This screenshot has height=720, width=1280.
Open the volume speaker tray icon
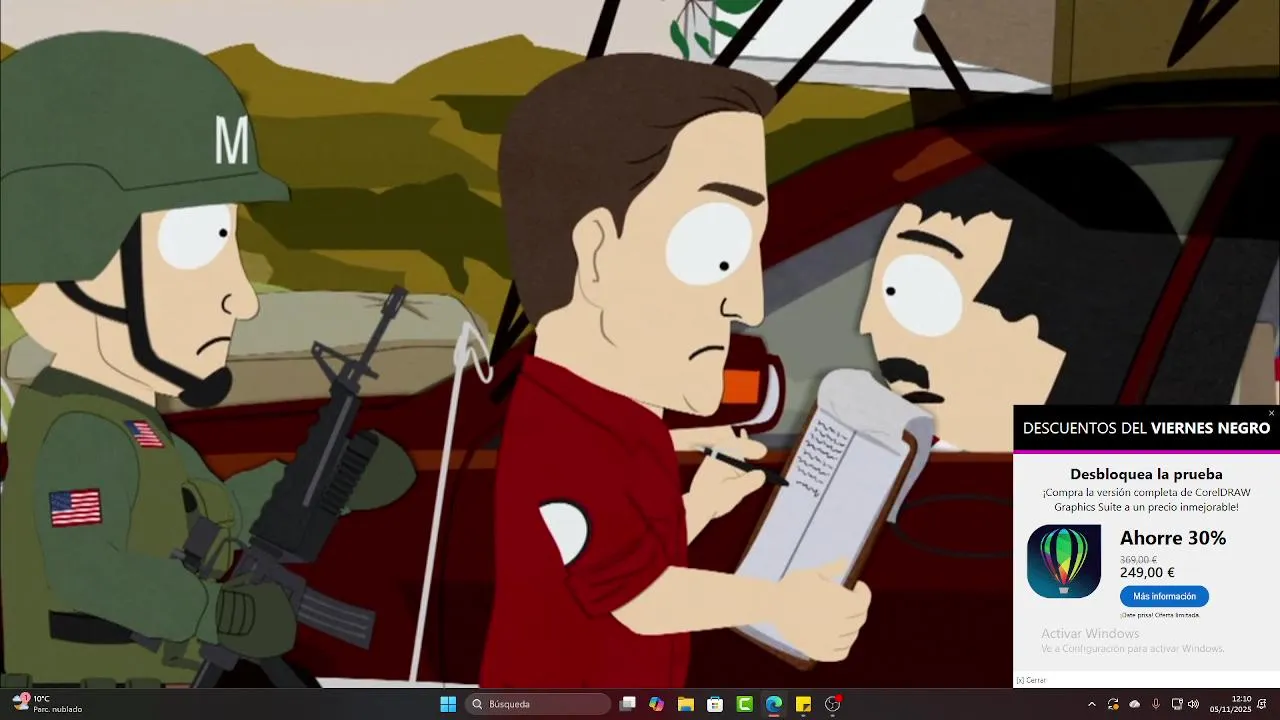tap(1193, 704)
